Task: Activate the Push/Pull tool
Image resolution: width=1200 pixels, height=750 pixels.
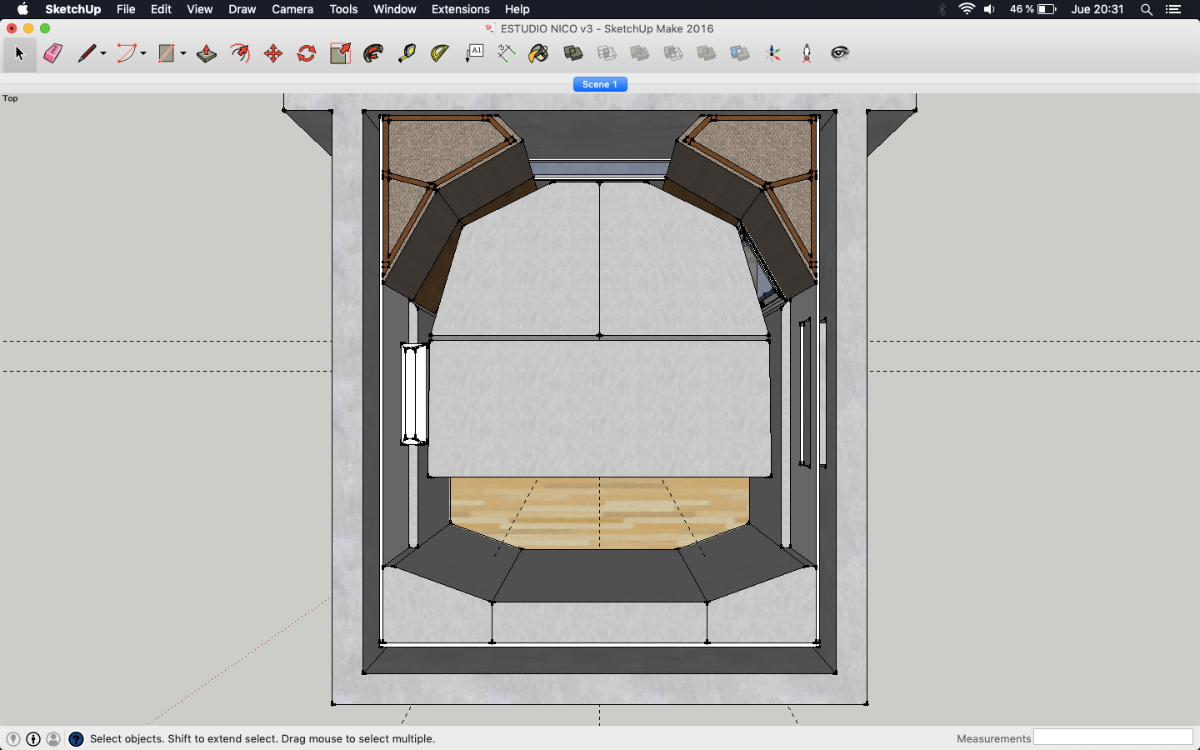Action: point(207,54)
